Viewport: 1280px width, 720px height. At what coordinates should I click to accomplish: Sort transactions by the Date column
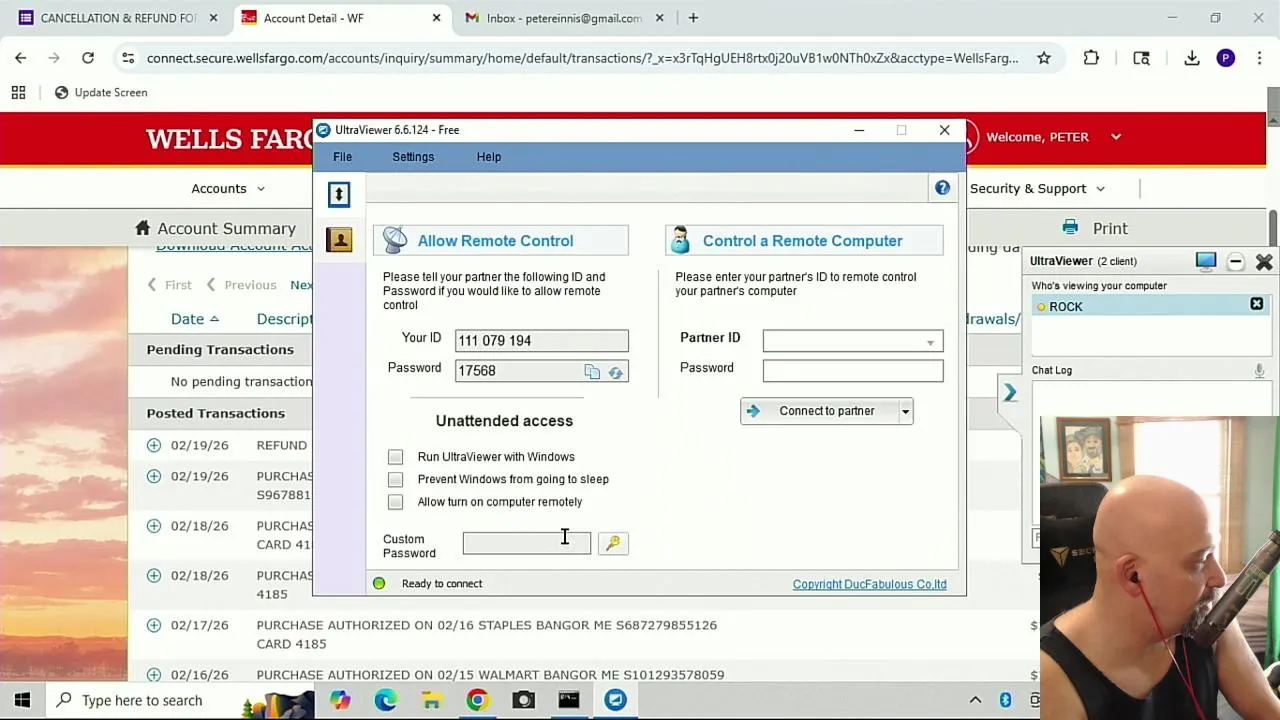tap(195, 319)
